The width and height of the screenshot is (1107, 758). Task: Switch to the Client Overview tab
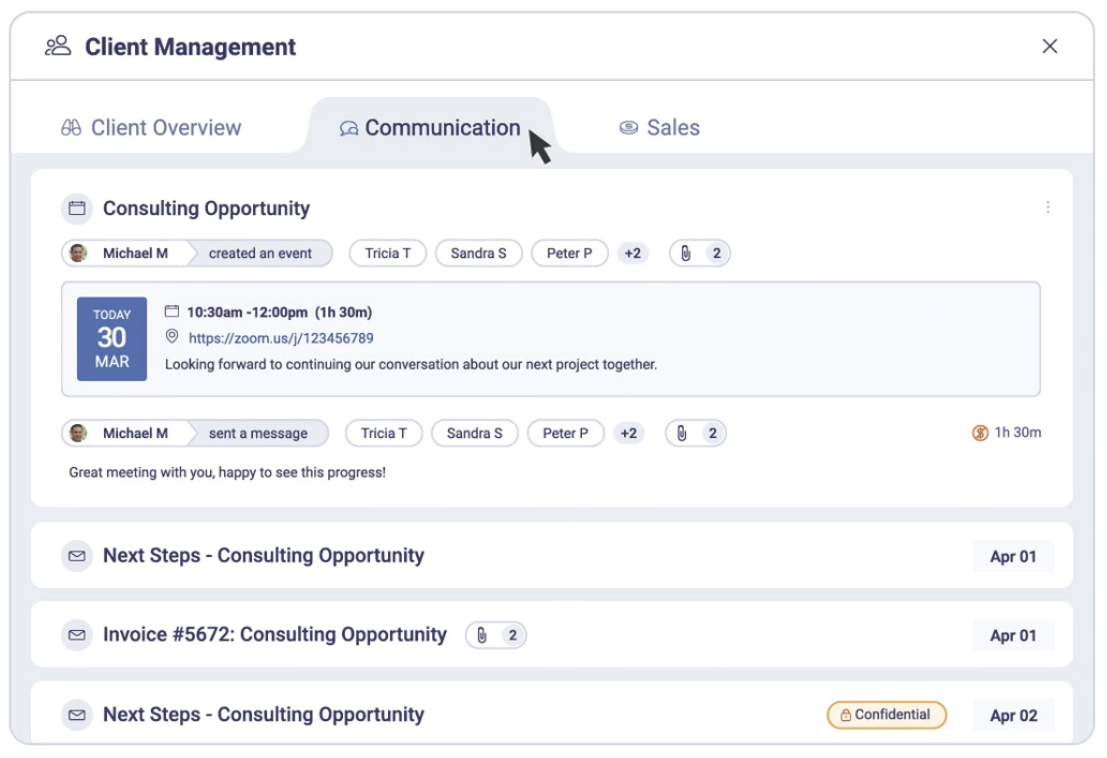click(x=152, y=128)
